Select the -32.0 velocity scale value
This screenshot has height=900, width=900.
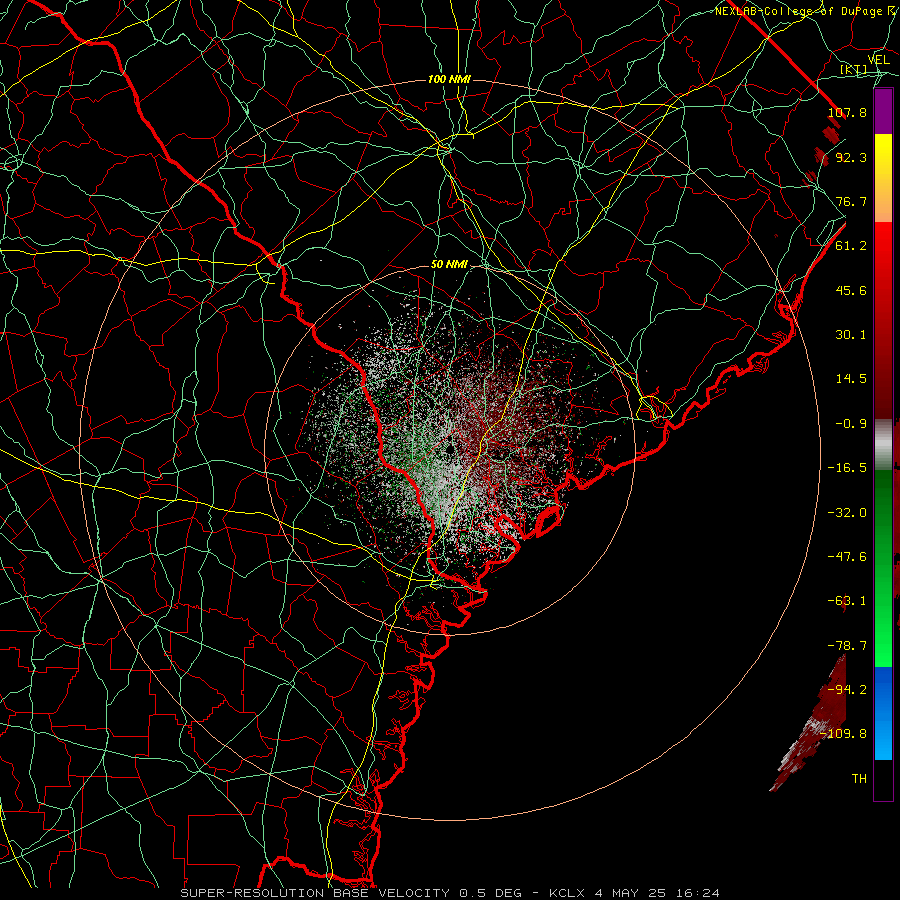point(847,512)
